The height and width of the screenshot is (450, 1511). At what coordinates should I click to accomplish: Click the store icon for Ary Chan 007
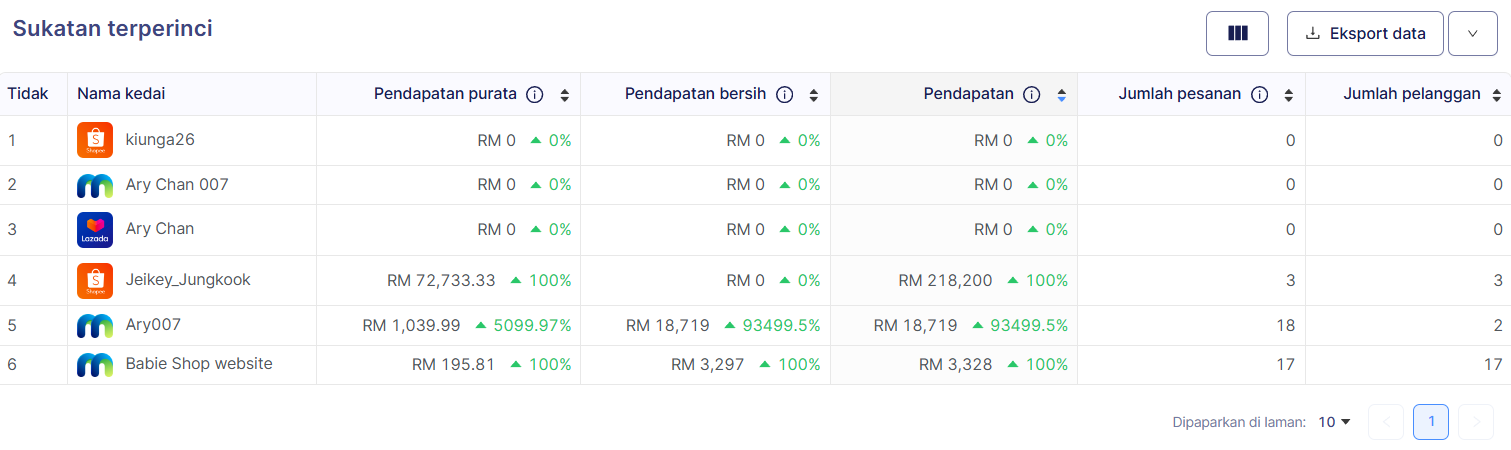click(95, 185)
